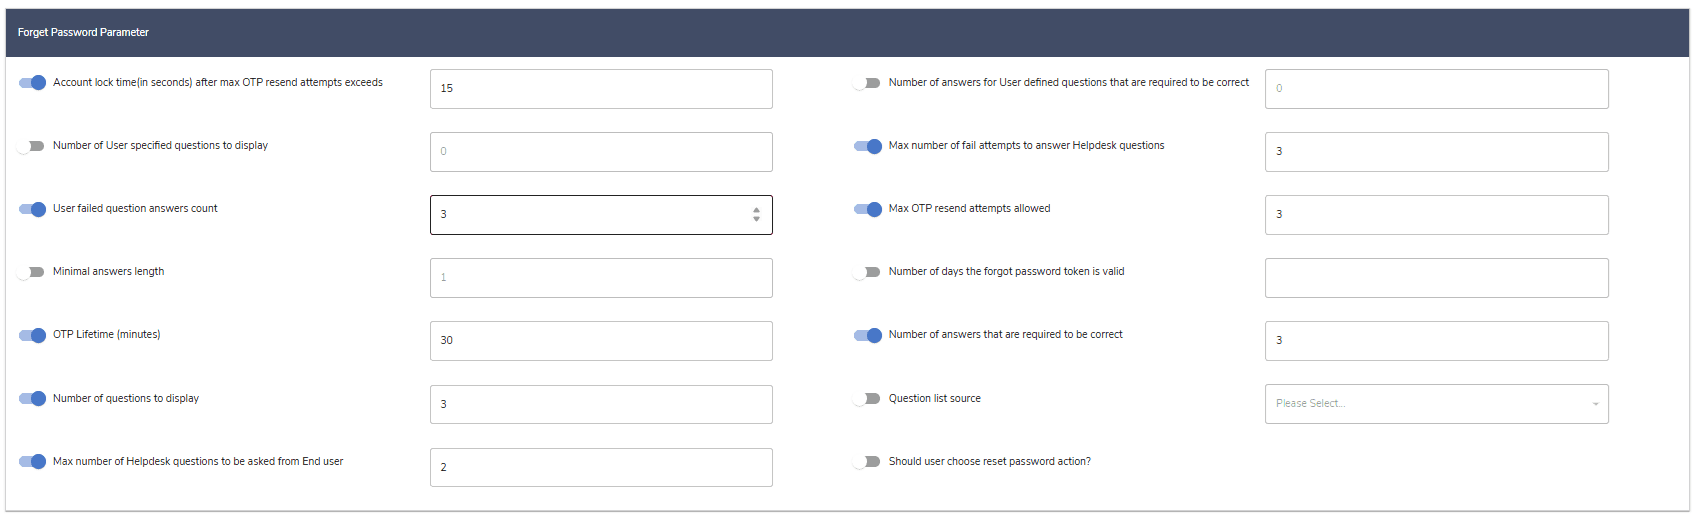Toggle OTP Lifetime (minutes) switch

[32, 335]
